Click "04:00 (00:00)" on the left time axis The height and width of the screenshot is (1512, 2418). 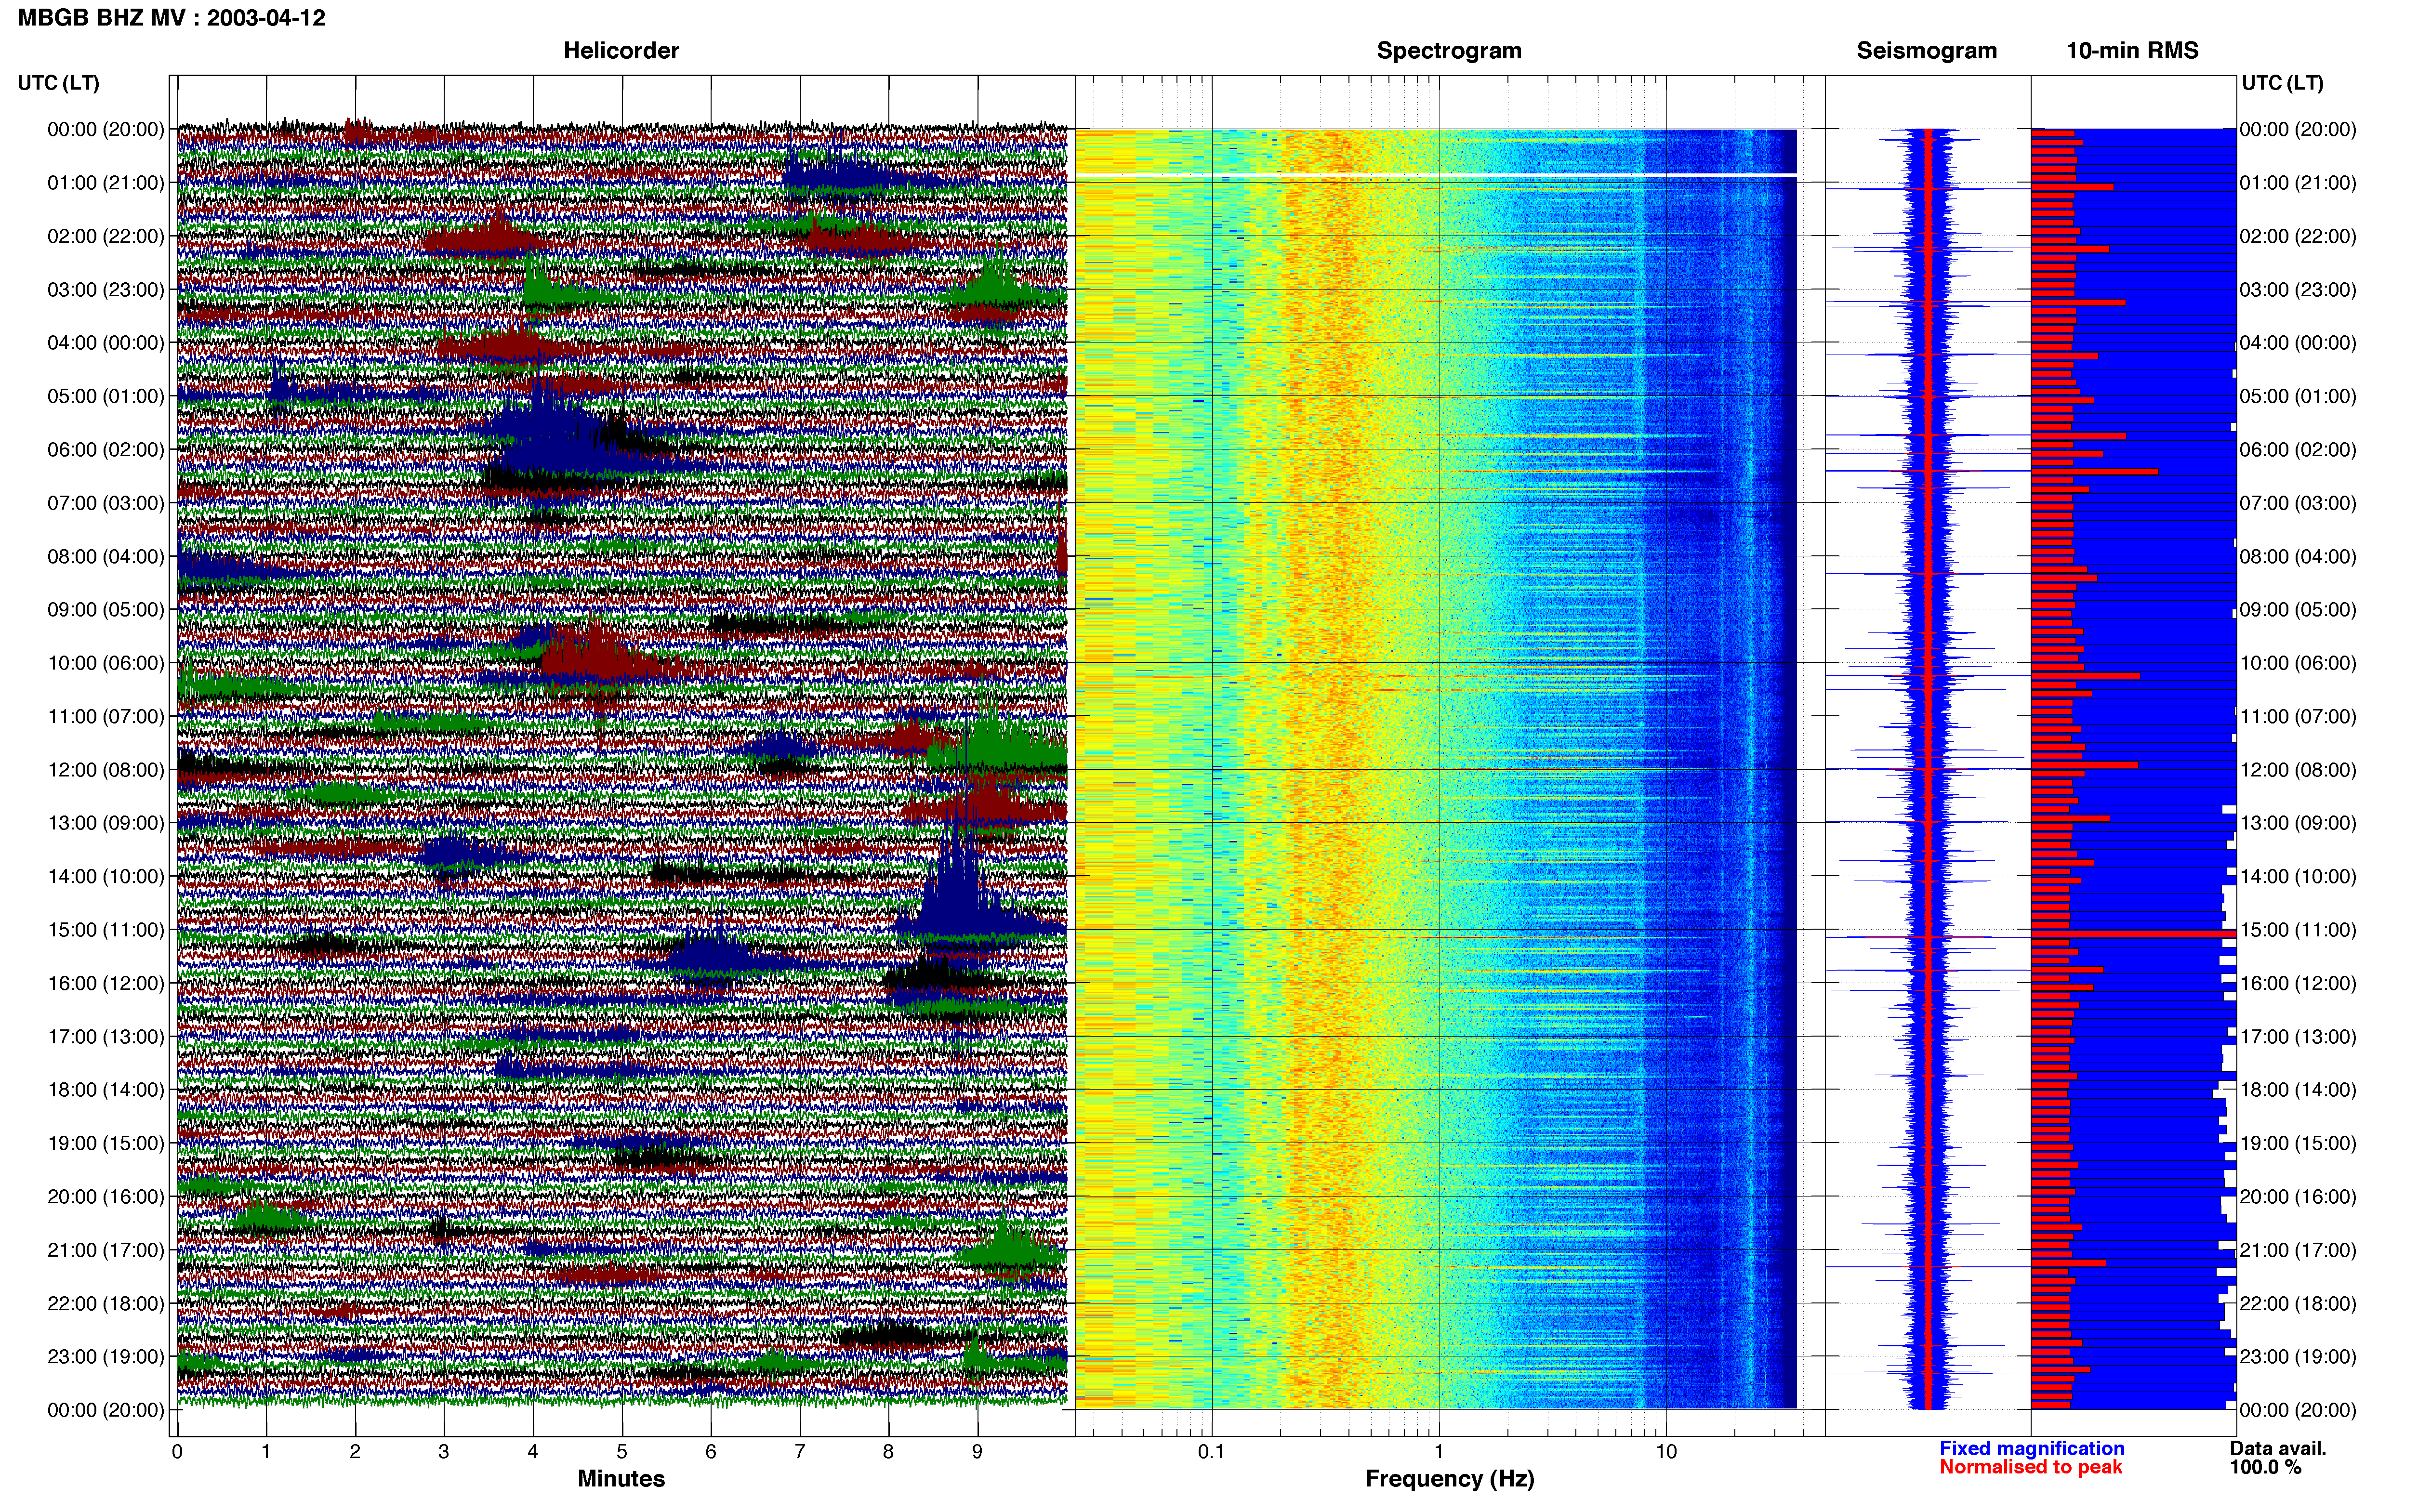106,343
